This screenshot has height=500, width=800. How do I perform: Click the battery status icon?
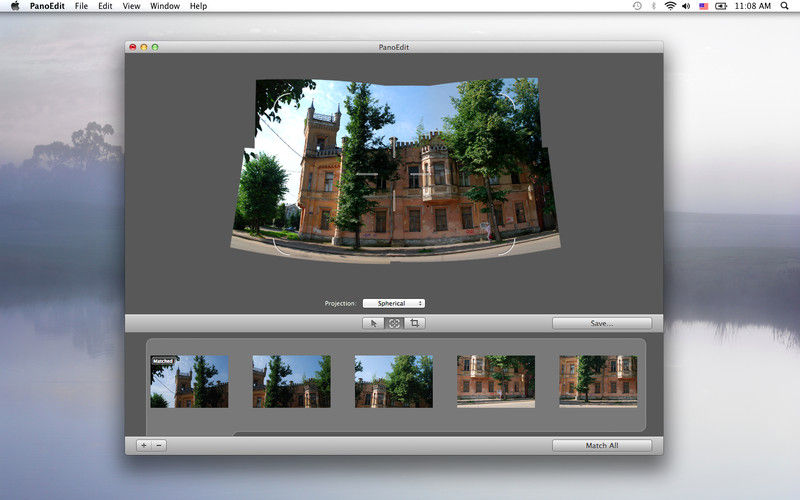coord(721,6)
